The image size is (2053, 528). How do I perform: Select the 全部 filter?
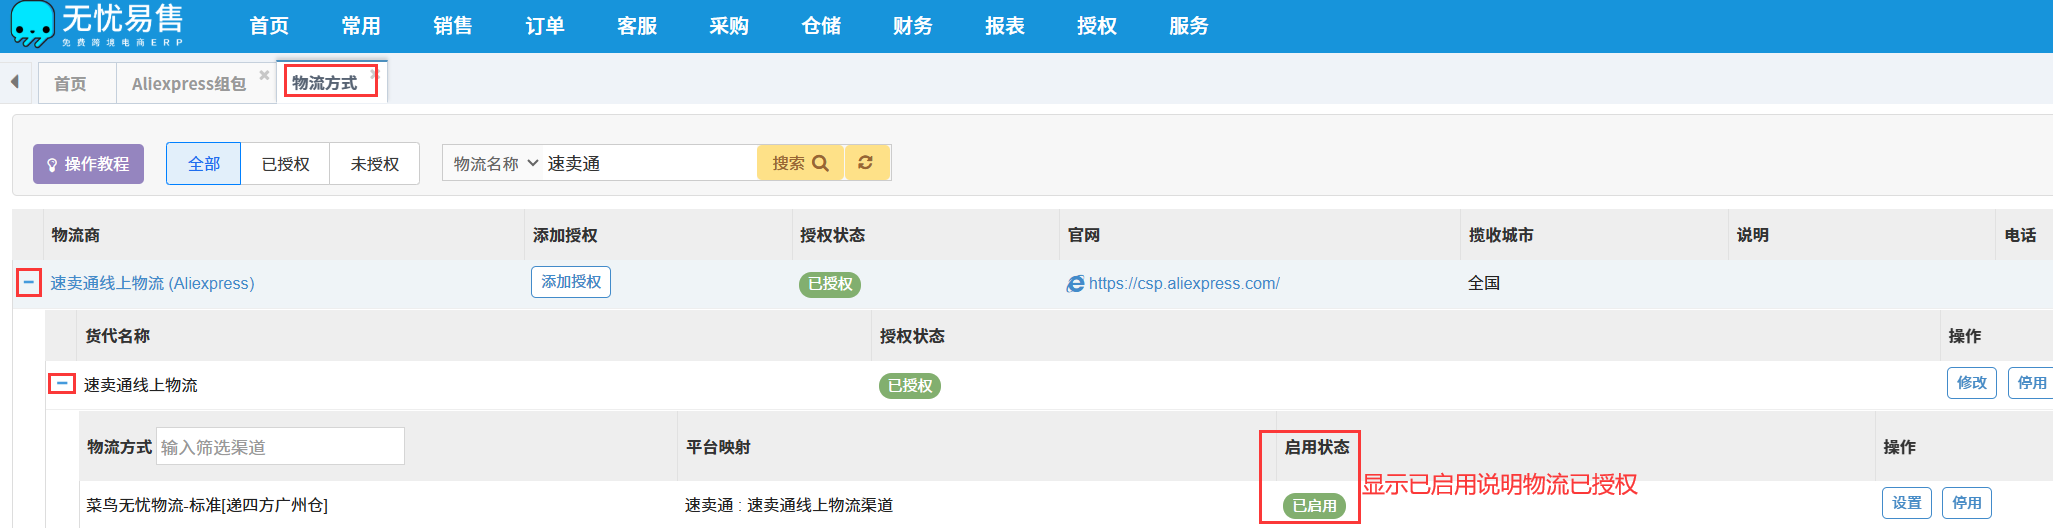point(204,164)
